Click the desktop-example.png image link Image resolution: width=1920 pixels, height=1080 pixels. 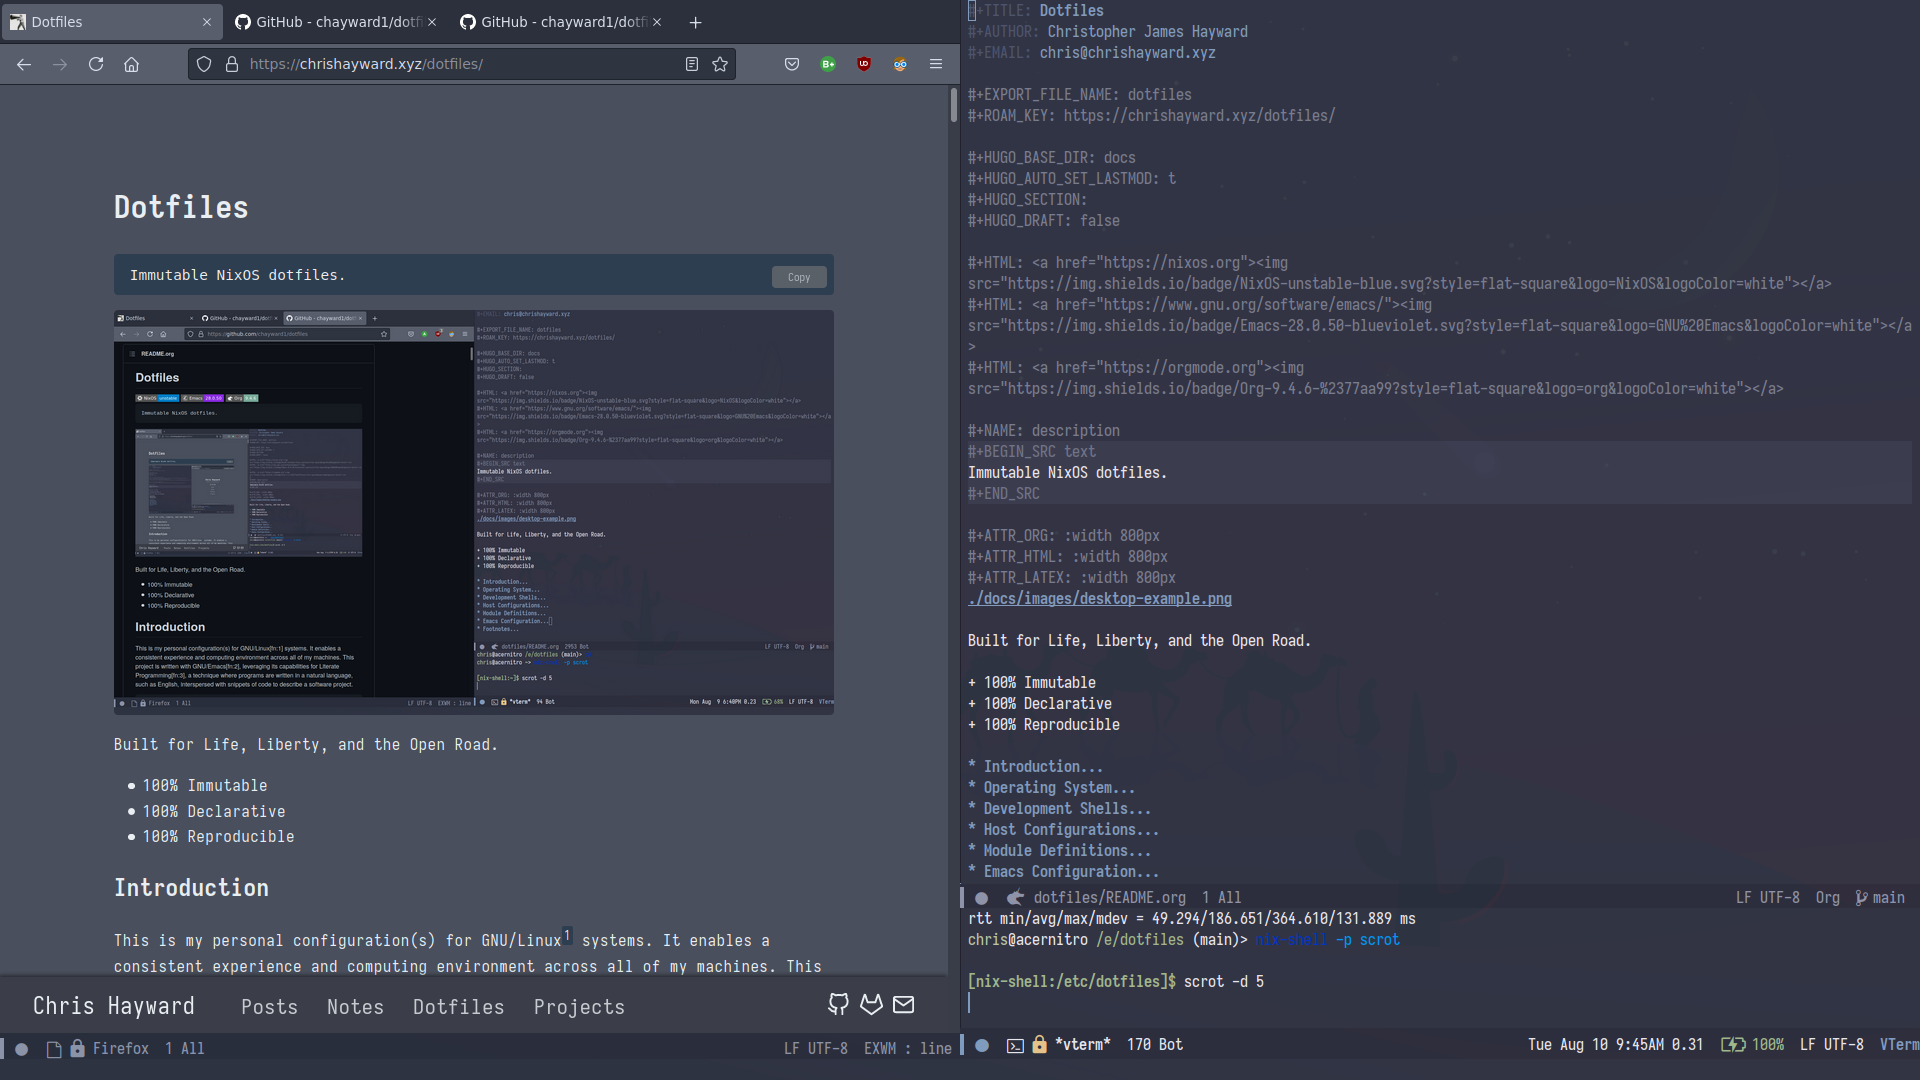point(1100,599)
